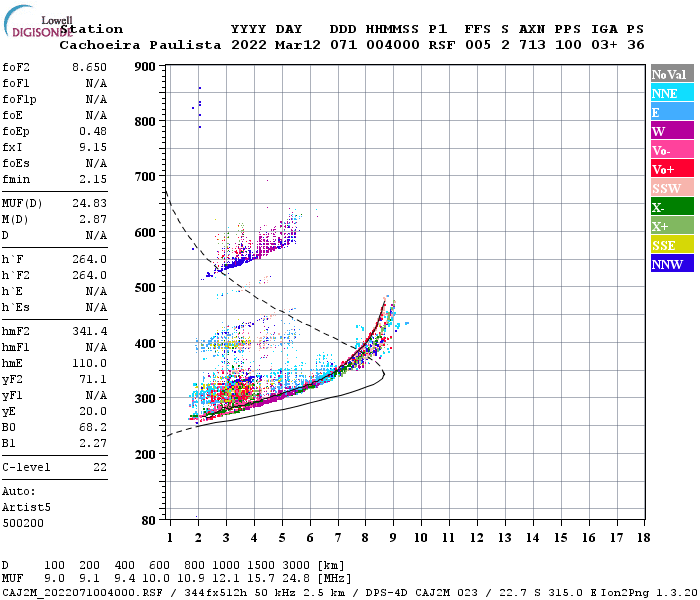This screenshot has height=600, width=700.
Task: Click the 900 km y-axis label
Action: point(145,67)
